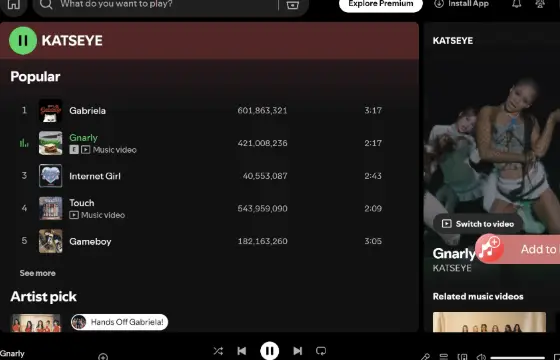
Task: Open the Hands Off Gabriela! artist pick pill
Action: tap(119, 322)
